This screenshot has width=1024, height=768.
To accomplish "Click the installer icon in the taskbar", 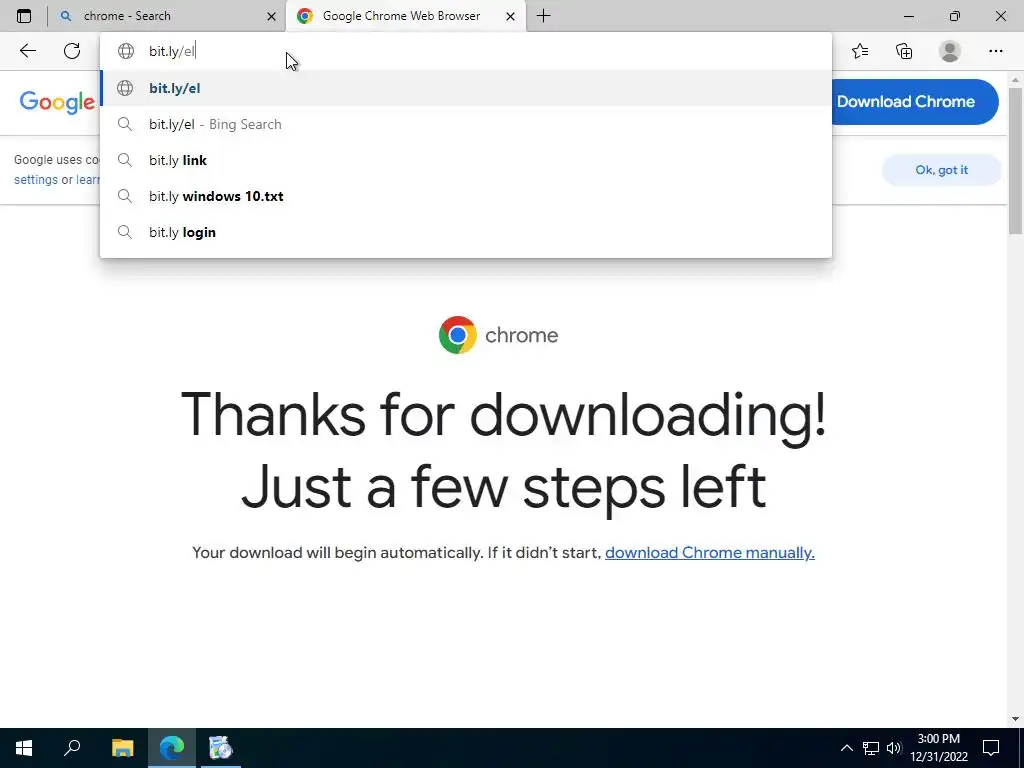I will pyautogui.click(x=221, y=748).
